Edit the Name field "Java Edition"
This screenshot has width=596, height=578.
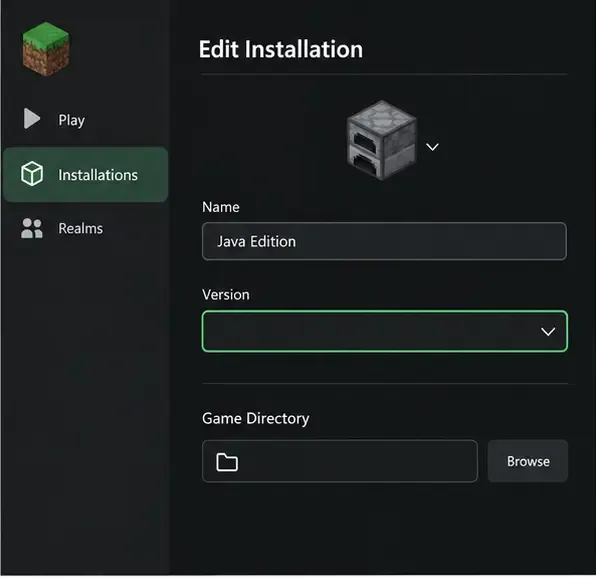pos(384,242)
